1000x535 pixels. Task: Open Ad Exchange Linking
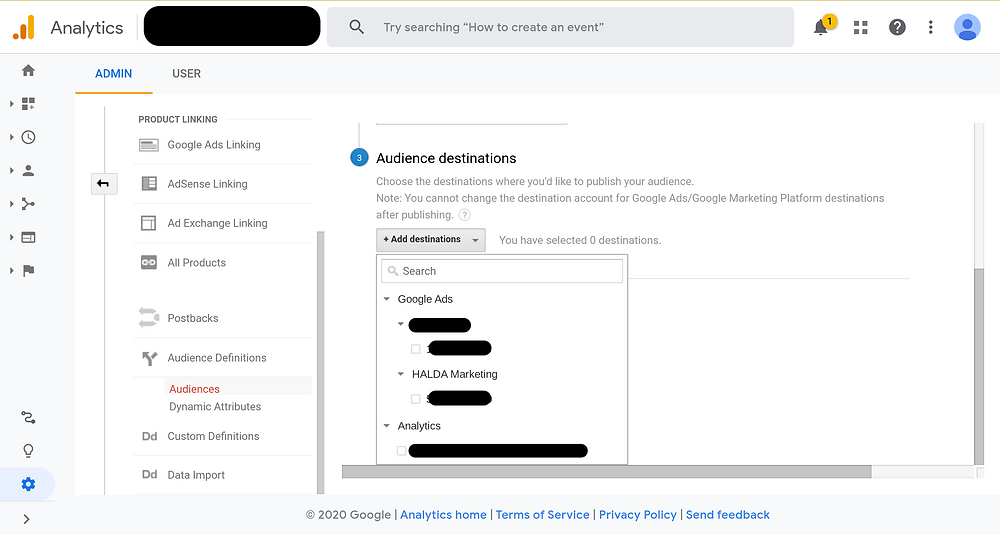[217, 223]
